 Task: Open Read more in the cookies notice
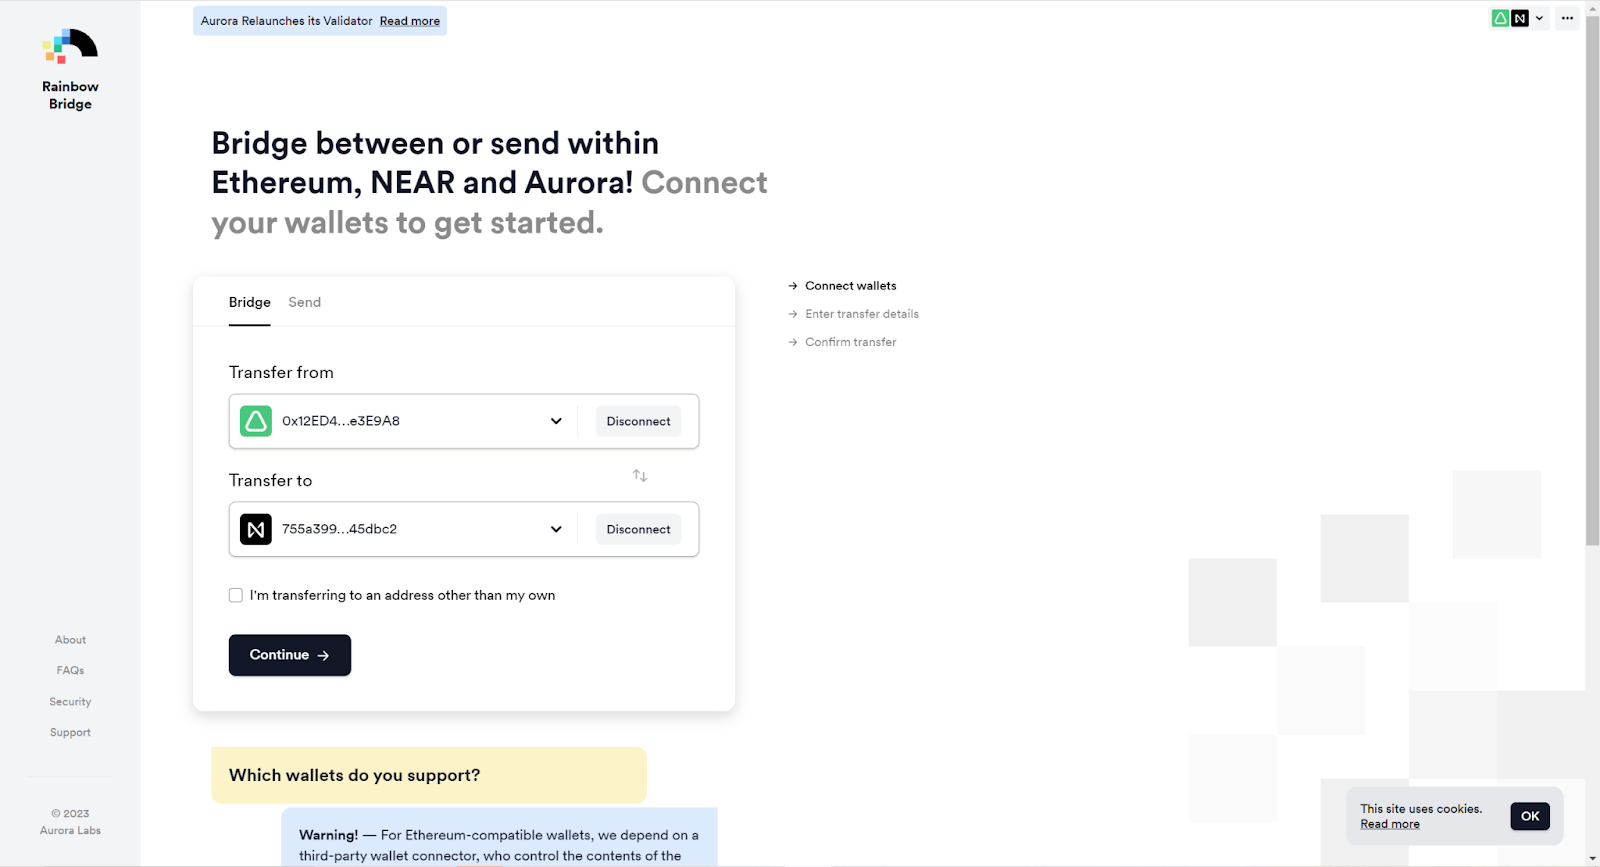[x=1390, y=824]
